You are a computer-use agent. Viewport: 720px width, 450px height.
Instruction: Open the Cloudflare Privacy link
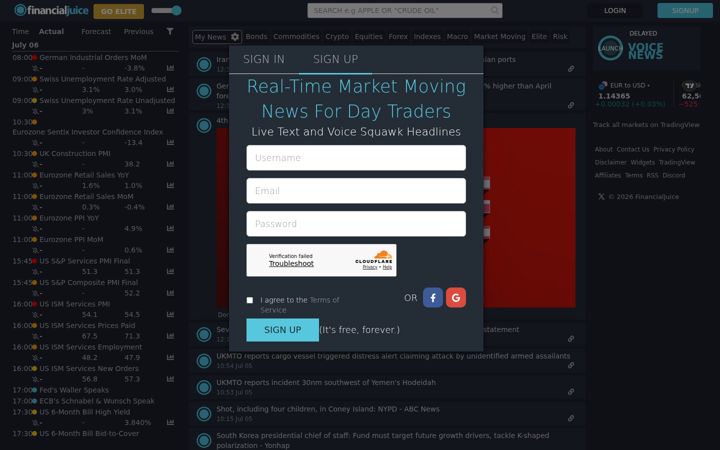(x=370, y=267)
